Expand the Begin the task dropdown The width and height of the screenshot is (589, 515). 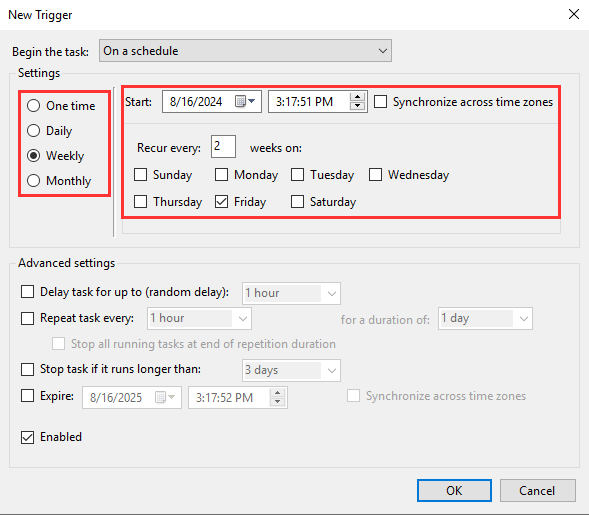[x=245, y=51]
